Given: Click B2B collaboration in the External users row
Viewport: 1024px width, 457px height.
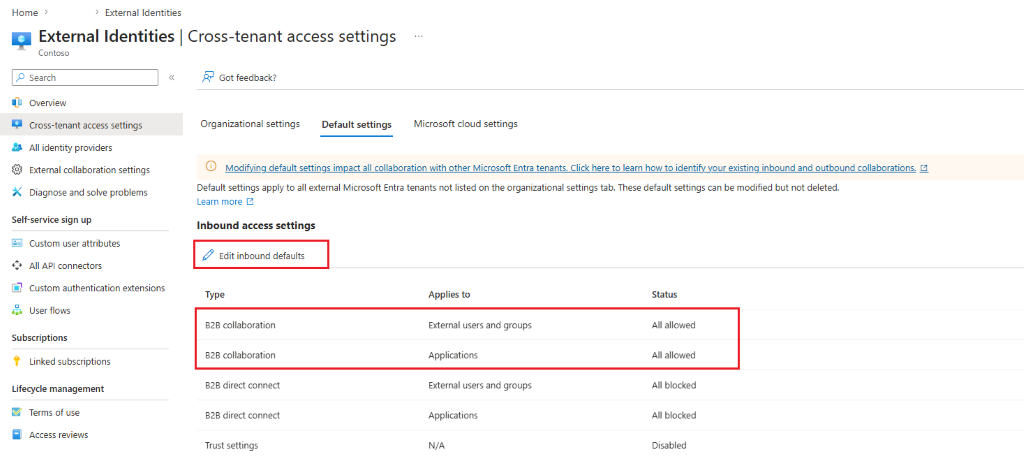Looking at the screenshot, I should point(240,325).
